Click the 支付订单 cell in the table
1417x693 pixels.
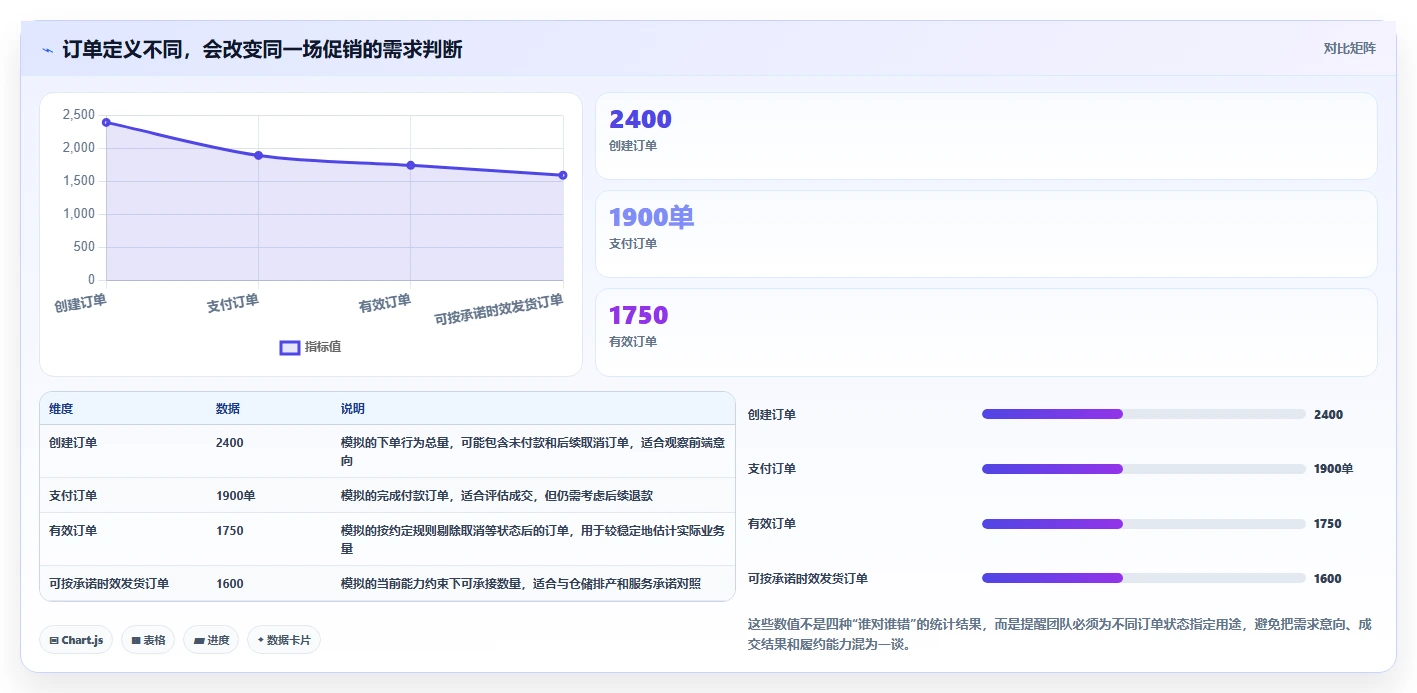73,495
